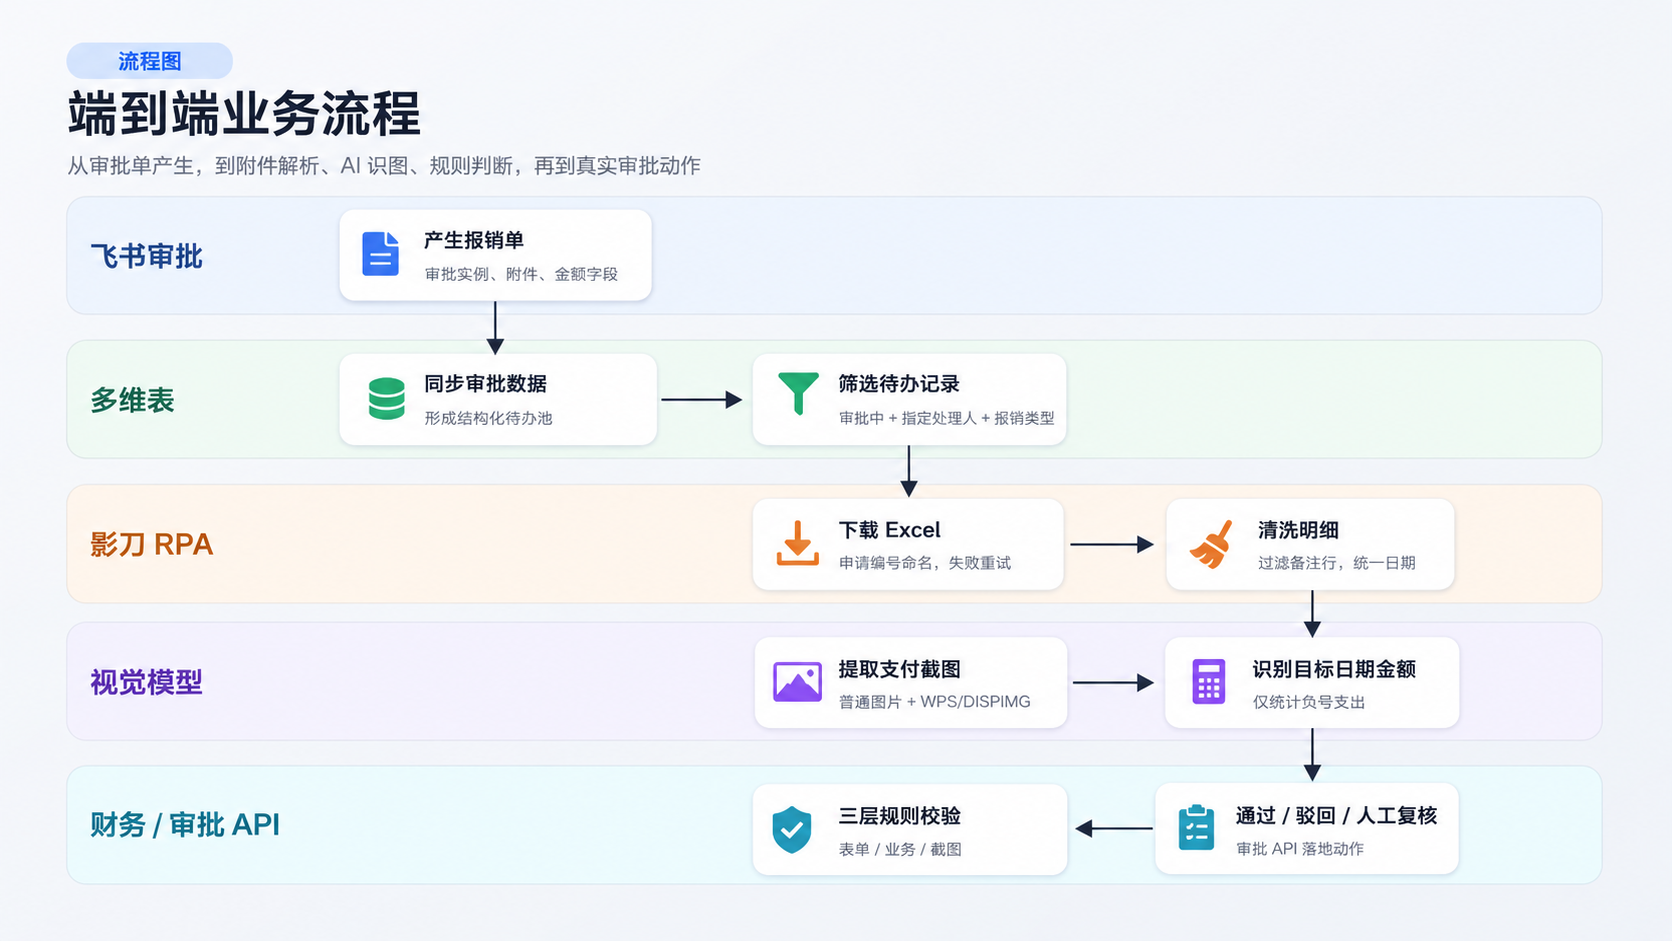Click the text 仅统计负号支出
The image size is (1672, 941).
click(x=1309, y=702)
